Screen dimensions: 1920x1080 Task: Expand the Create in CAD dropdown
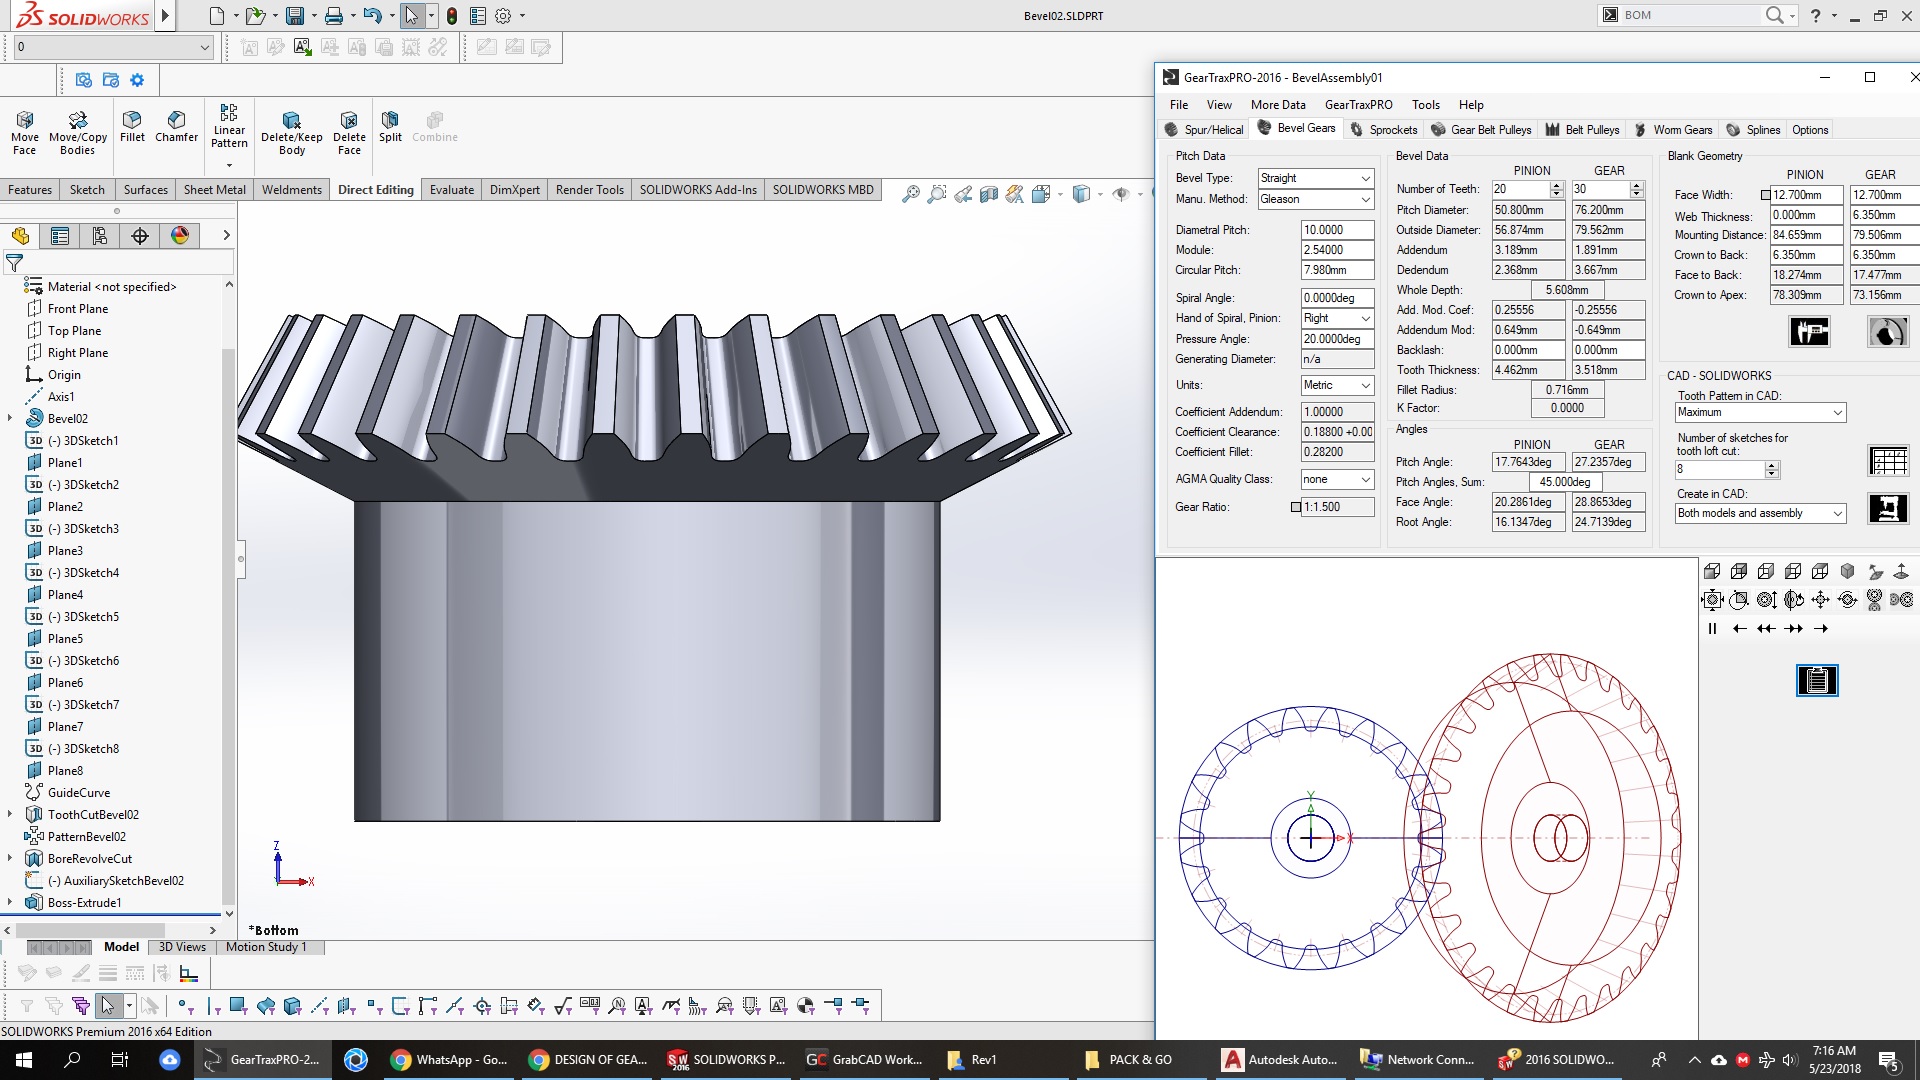click(1837, 513)
